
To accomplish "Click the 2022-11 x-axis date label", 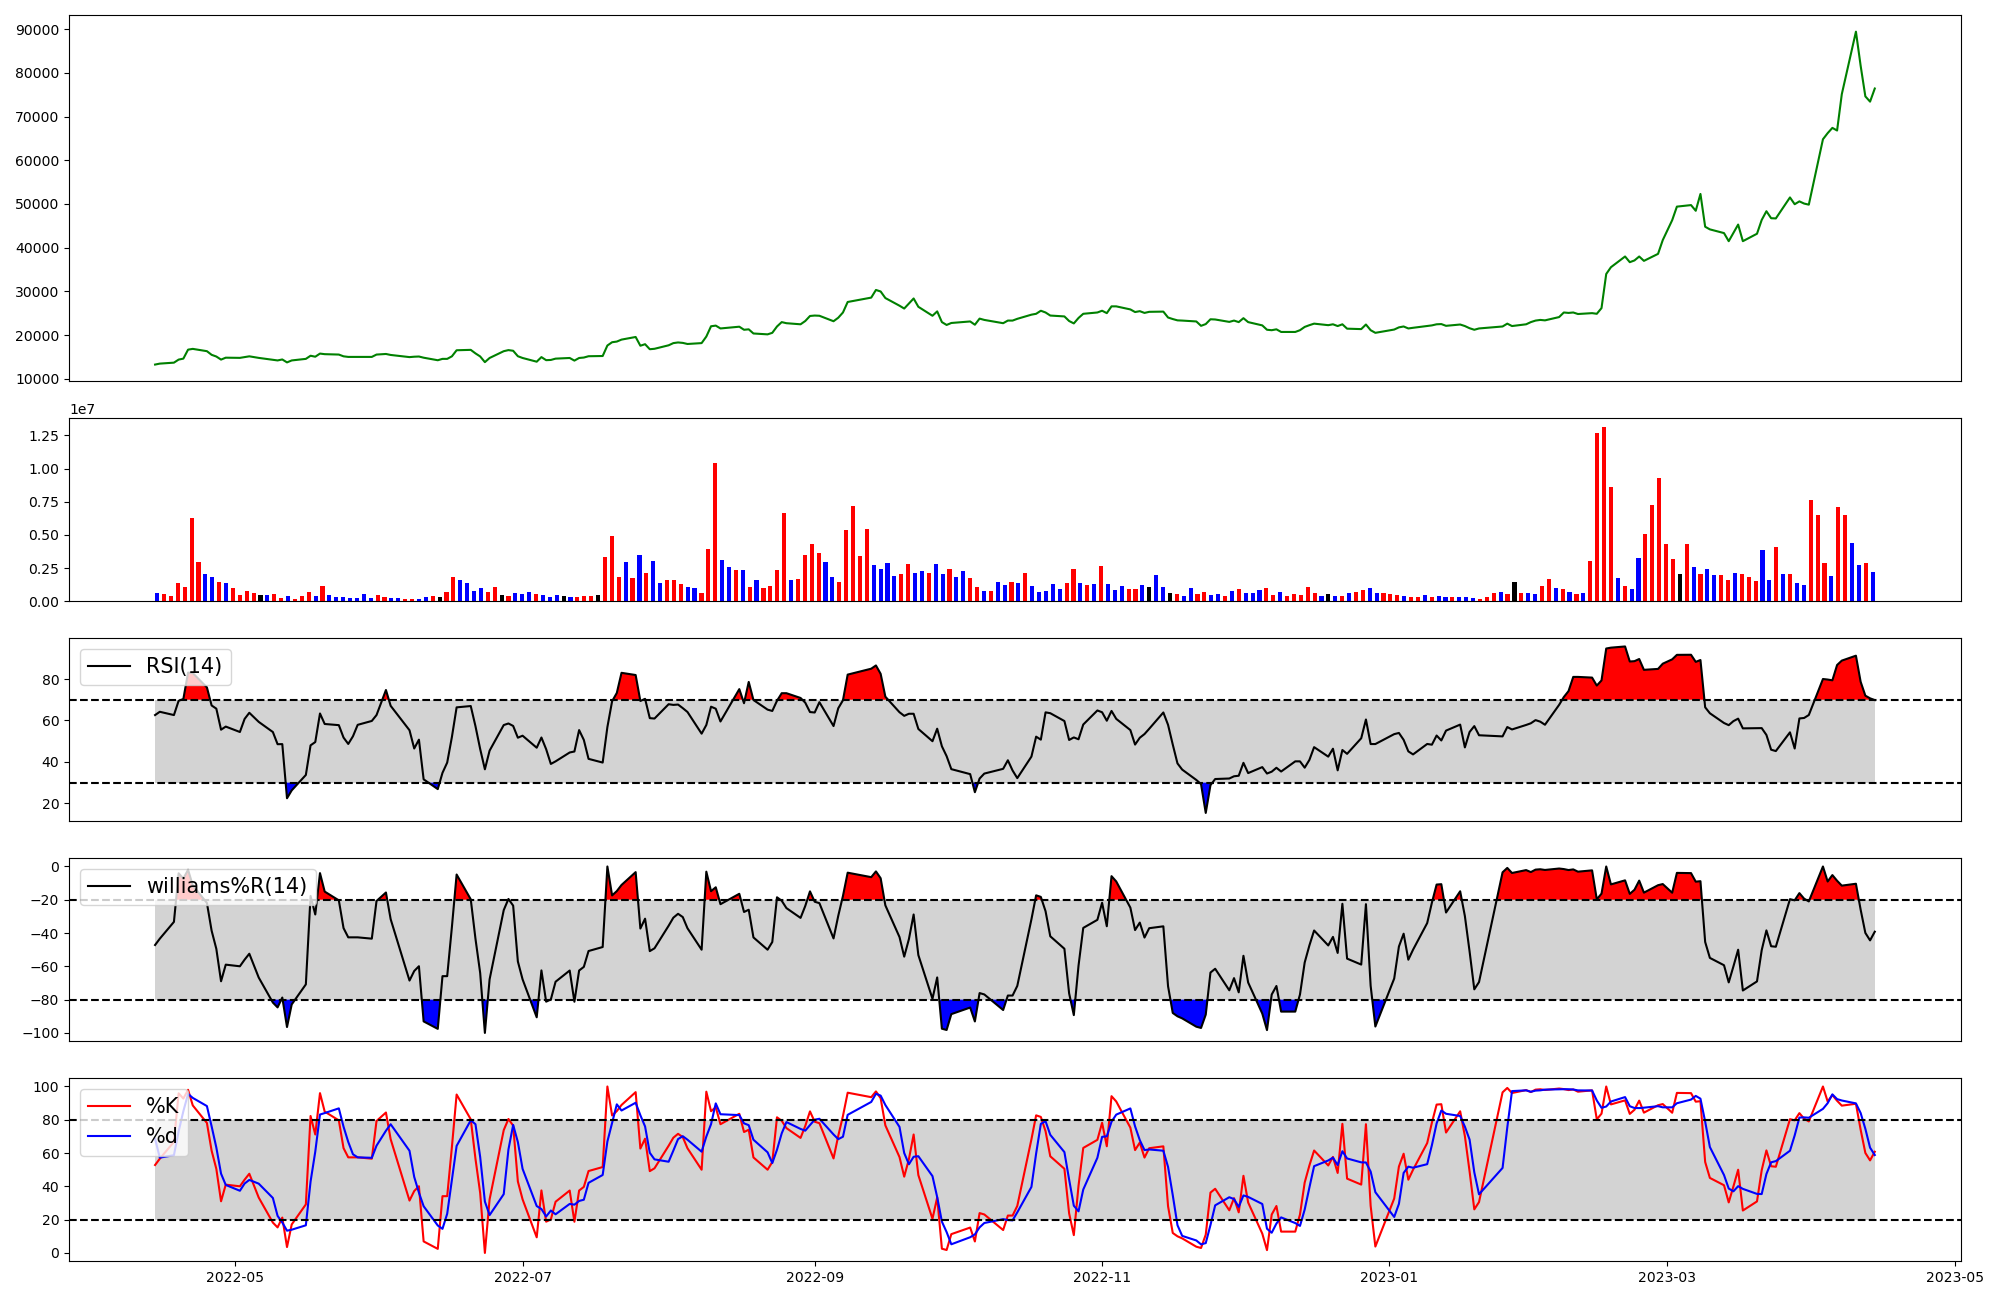I will click(1102, 1277).
